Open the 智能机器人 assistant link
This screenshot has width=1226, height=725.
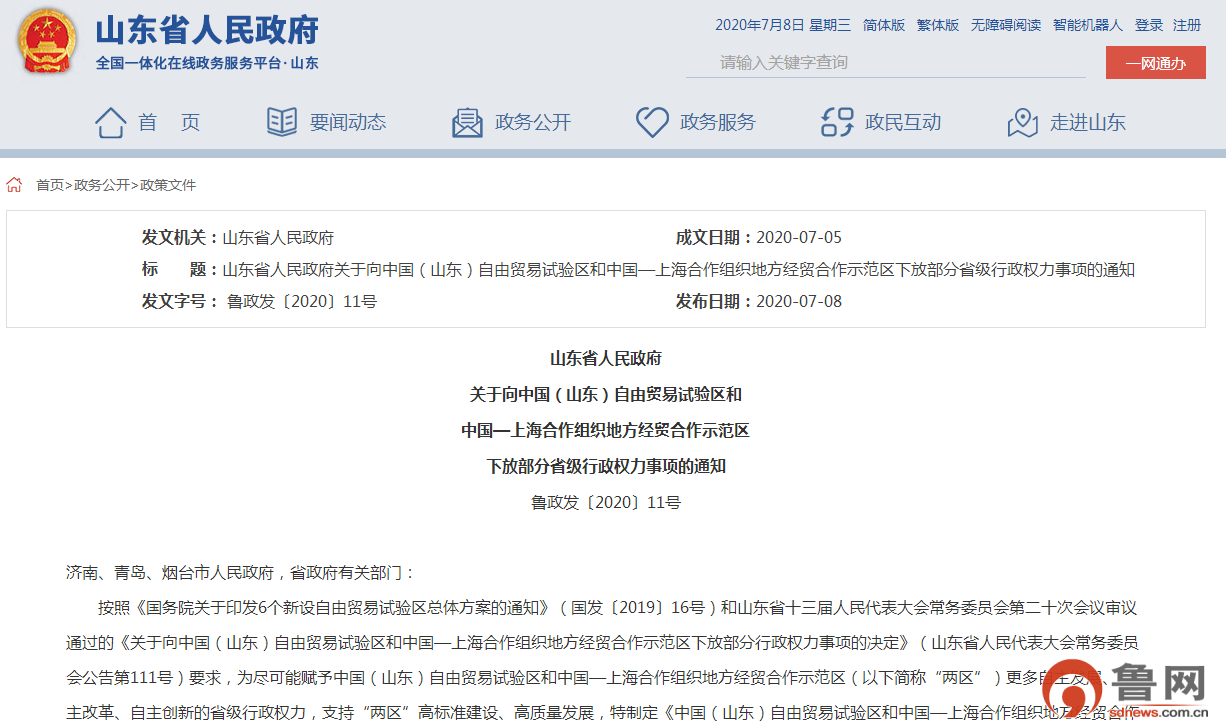click(x=1087, y=25)
